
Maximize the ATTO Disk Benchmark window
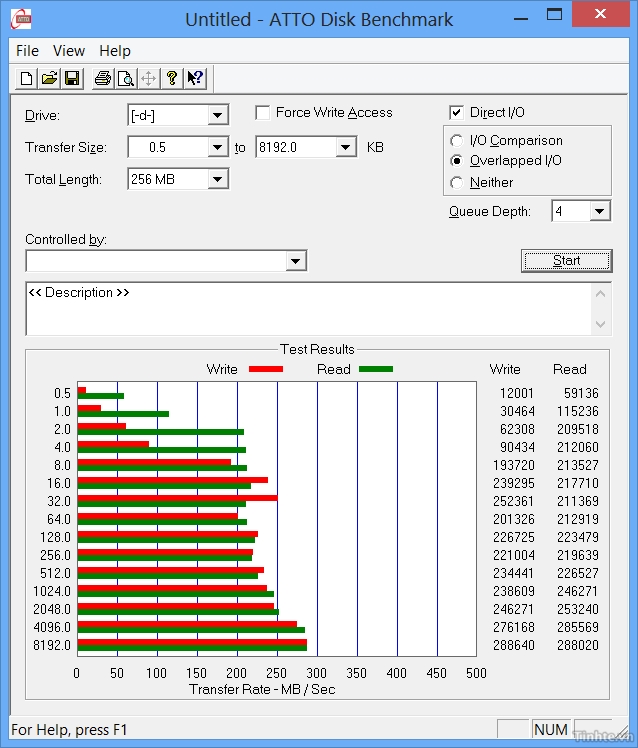[554, 15]
